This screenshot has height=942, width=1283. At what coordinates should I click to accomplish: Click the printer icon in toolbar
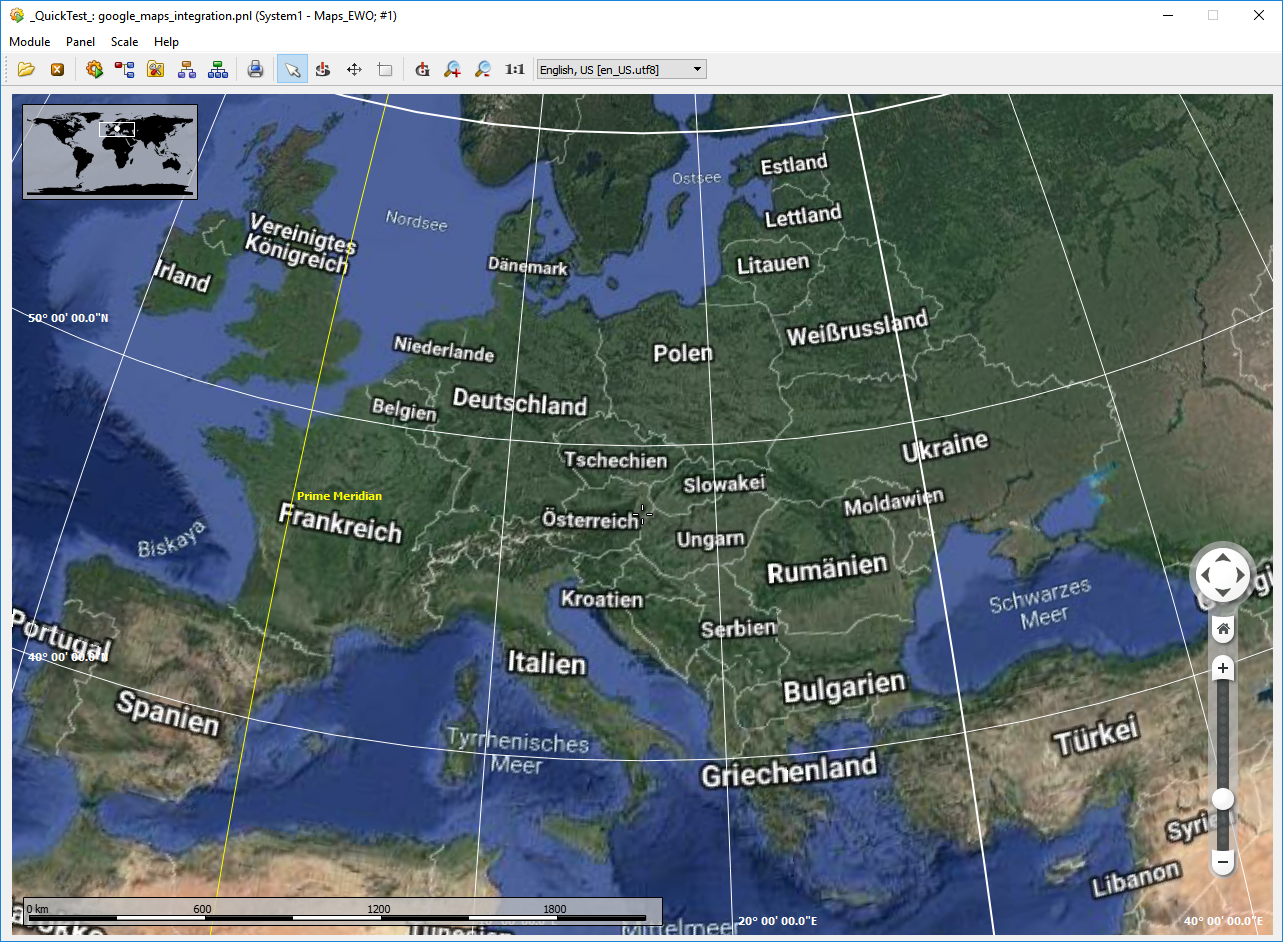[x=255, y=69]
